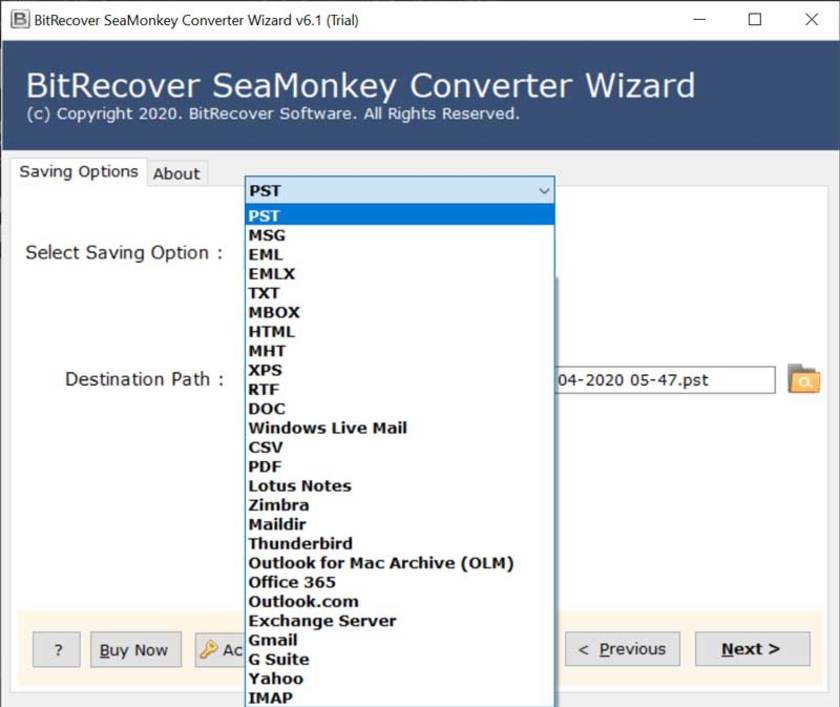Pick HTML in the dropdown list

pyautogui.click(x=400, y=332)
